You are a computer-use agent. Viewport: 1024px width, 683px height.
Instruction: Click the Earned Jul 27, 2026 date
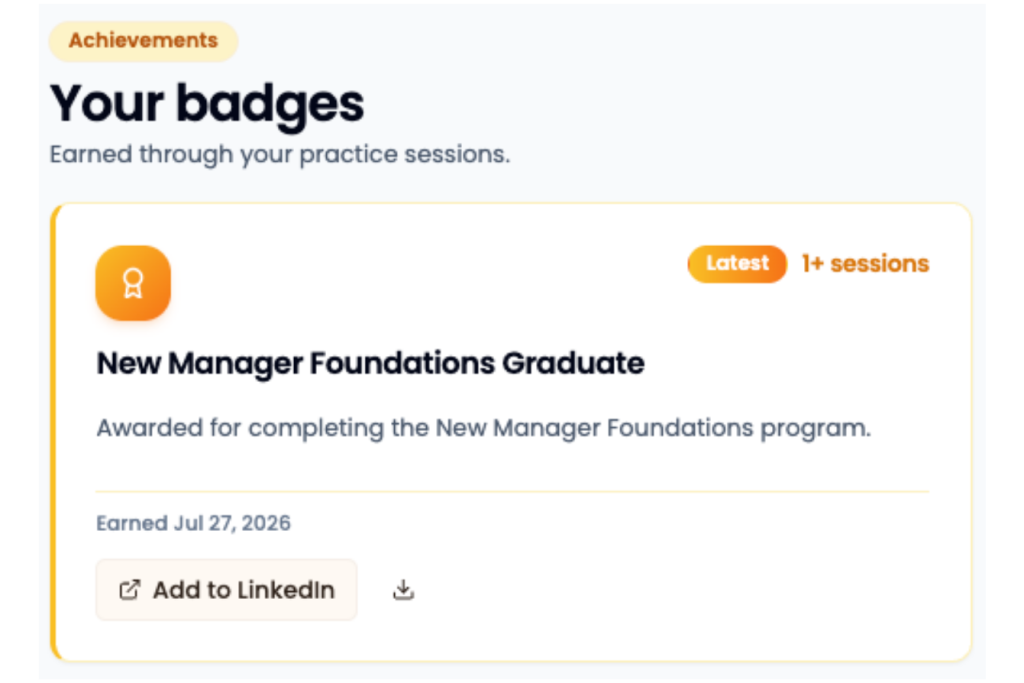pyautogui.click(x=193, y=523)
